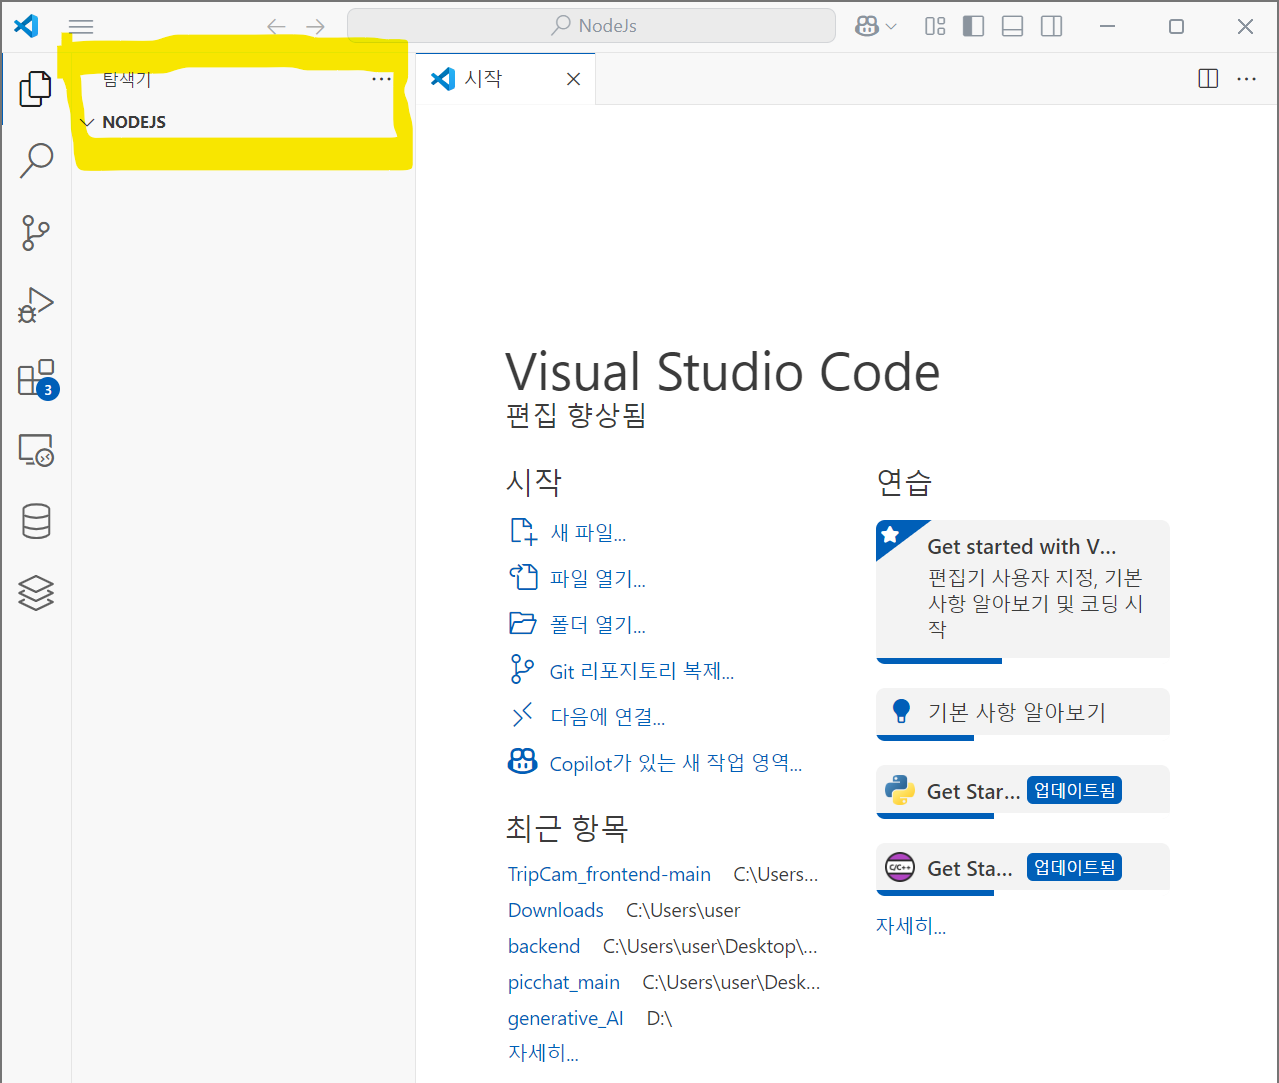Open the Search view icon

tap(36, 160)
